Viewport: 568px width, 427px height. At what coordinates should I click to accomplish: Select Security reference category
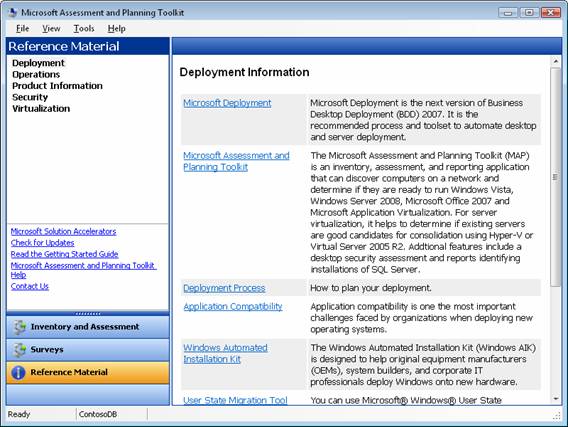tap(30, 97)
